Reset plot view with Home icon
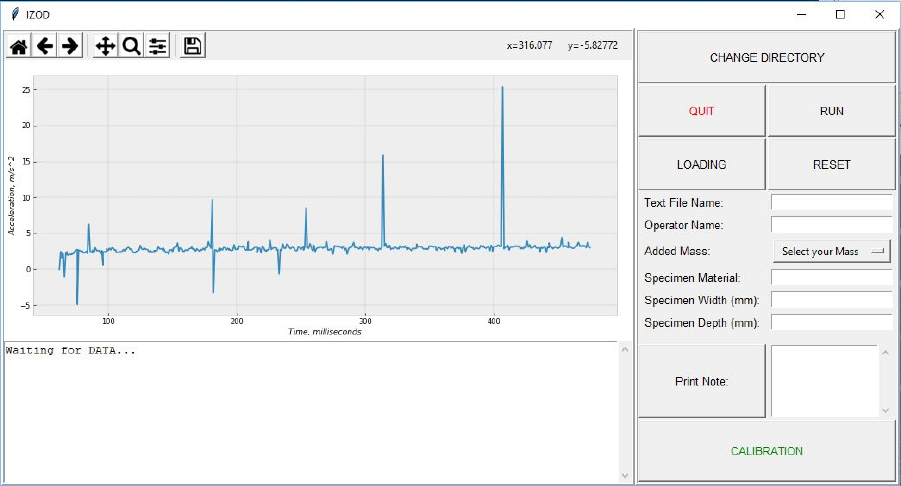901x486 pixels. [19, 46]
